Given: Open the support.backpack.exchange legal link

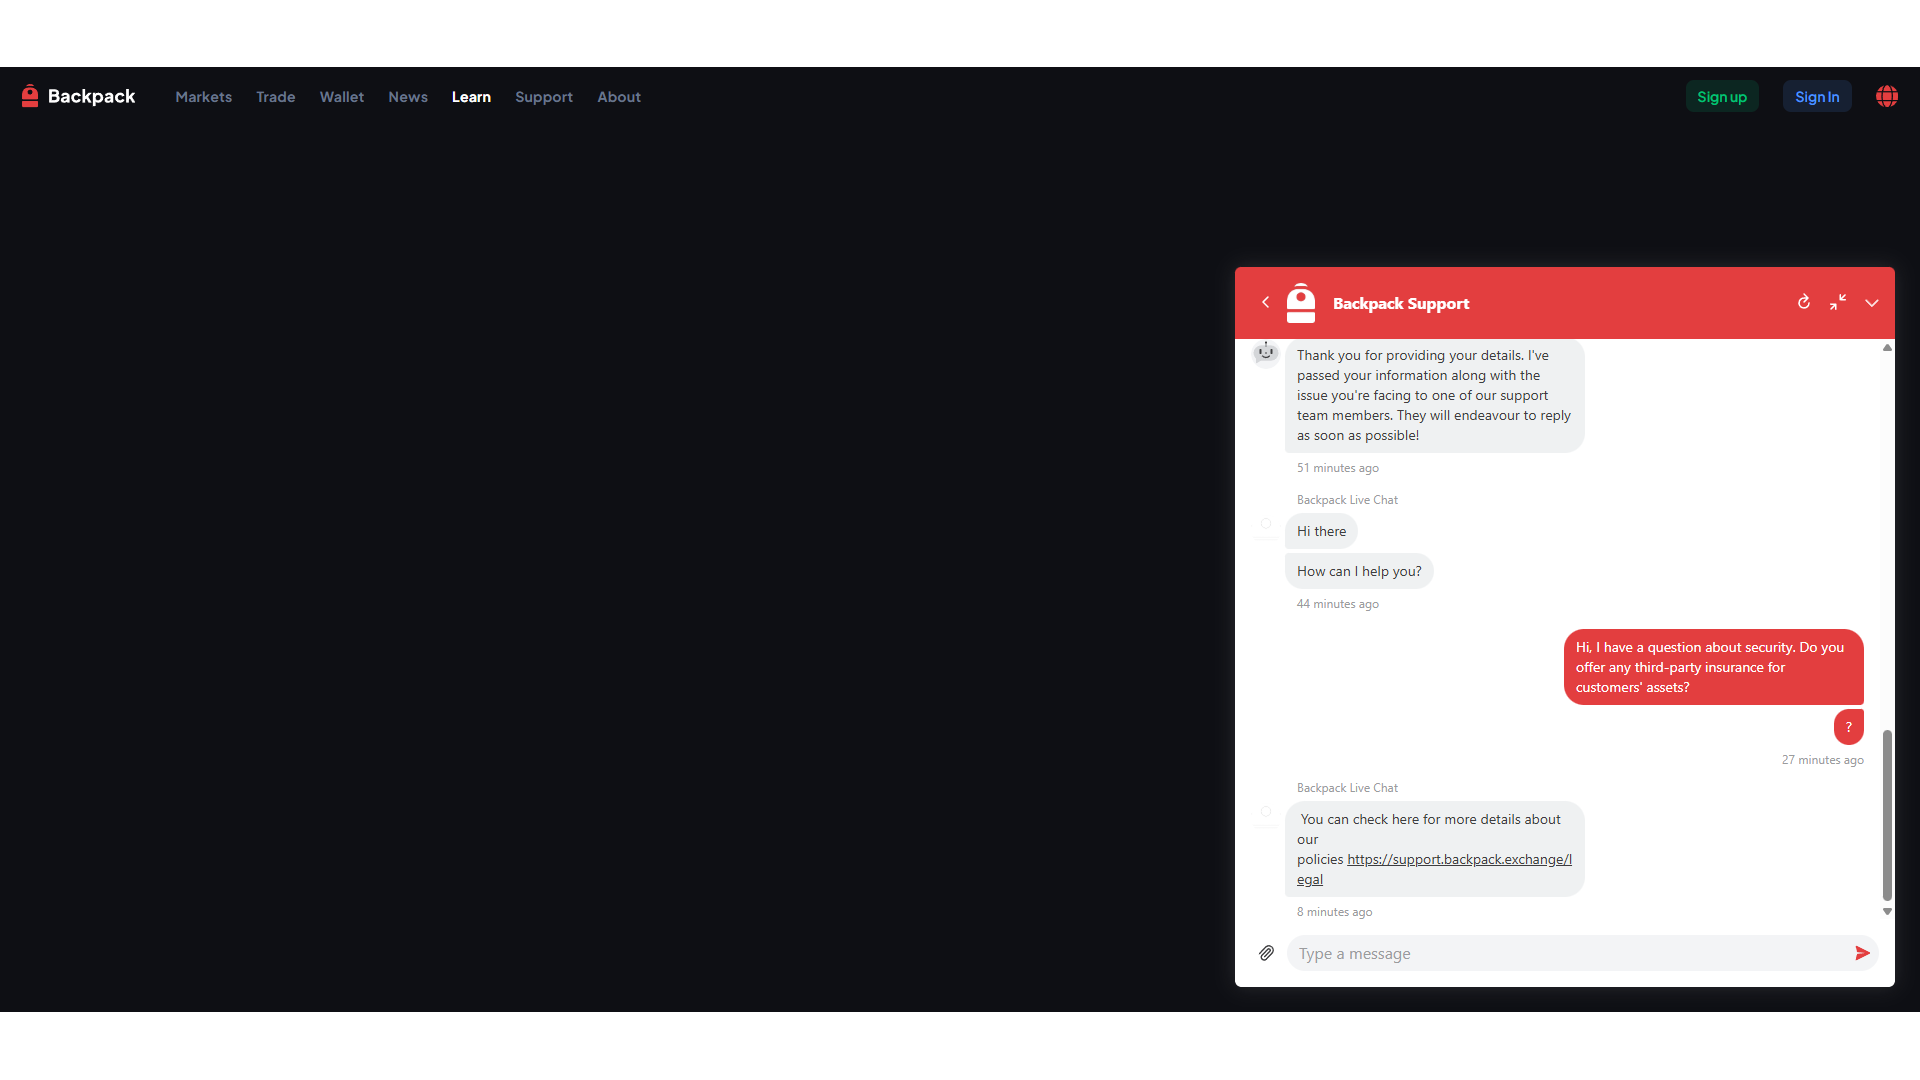Looking at the screenshot, I should pos(1459,860).
